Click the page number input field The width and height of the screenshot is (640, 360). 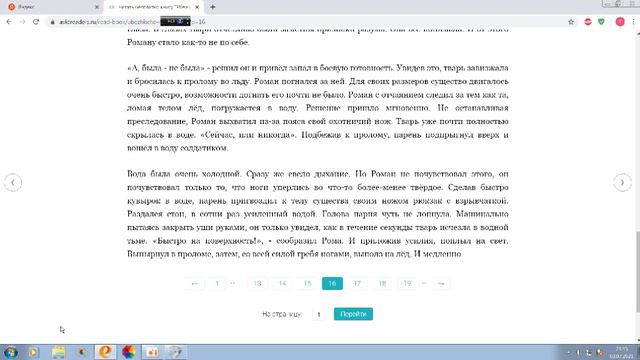[x=319, y=314]
